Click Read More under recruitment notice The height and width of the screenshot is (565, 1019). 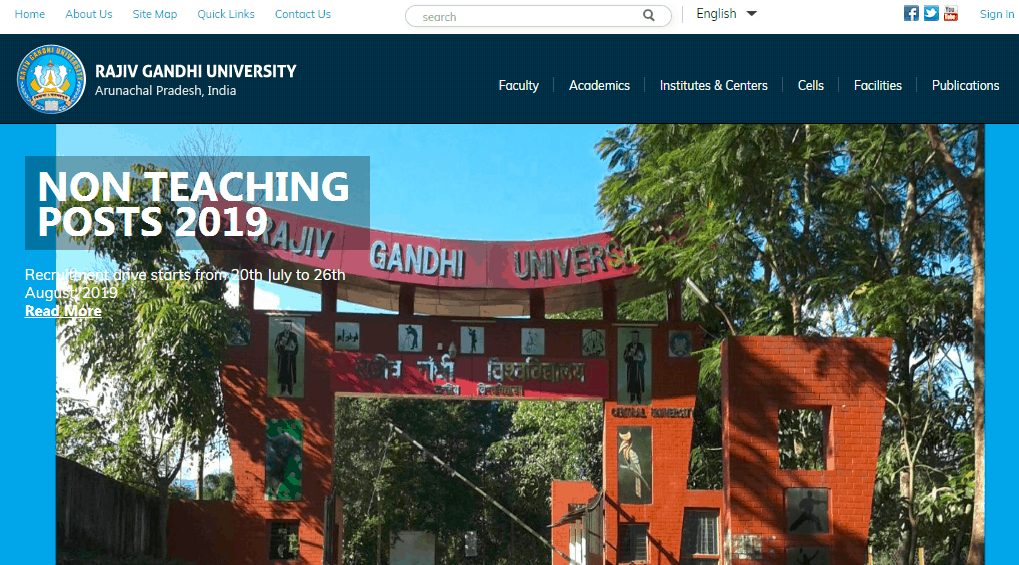click(x=63, y=311)
